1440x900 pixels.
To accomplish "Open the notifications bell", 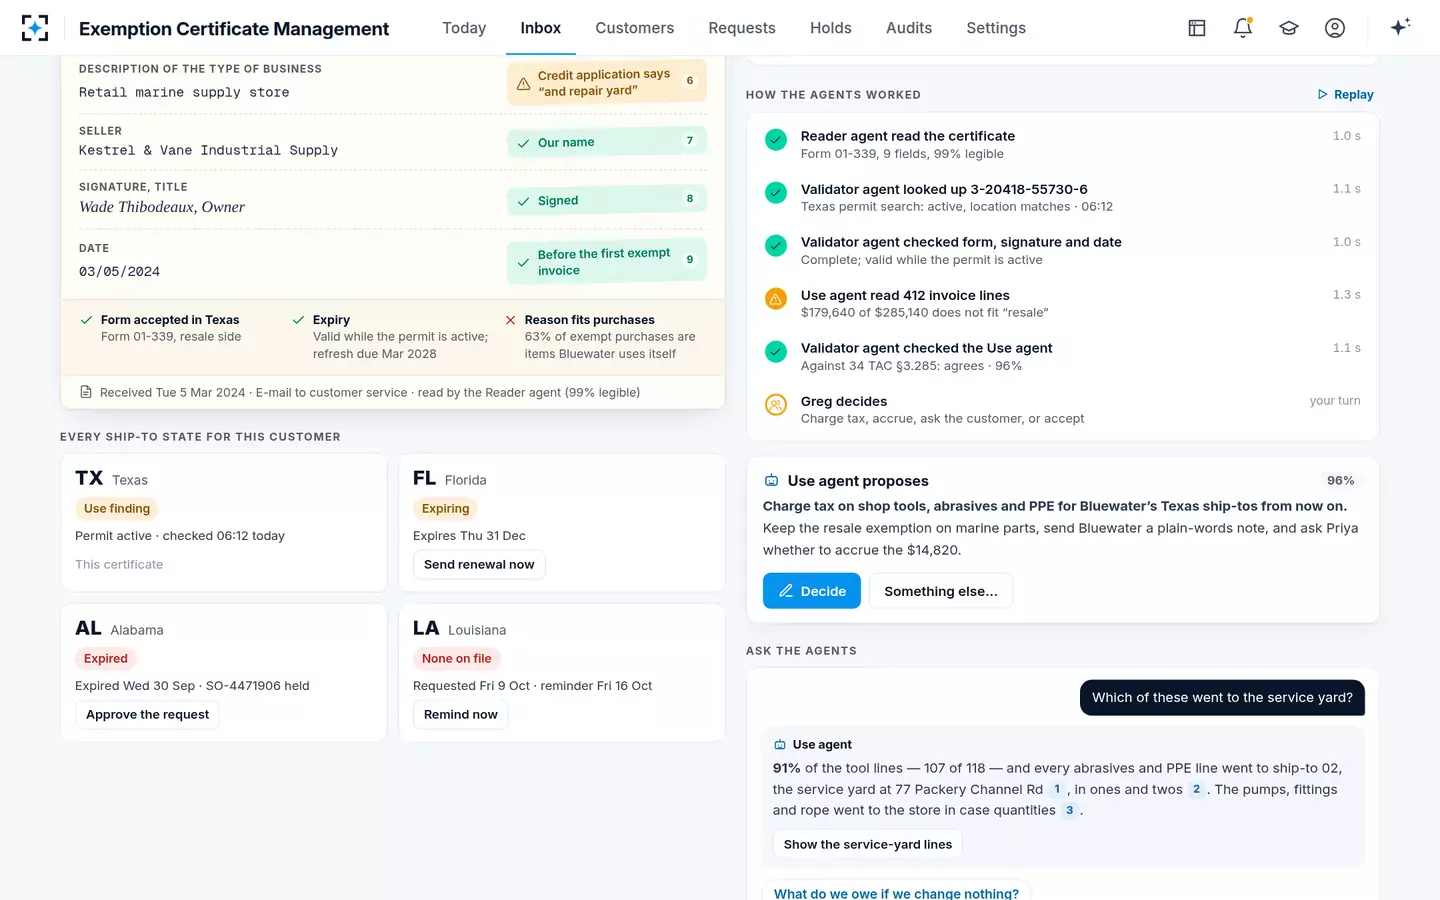I will pos(1243,28).
